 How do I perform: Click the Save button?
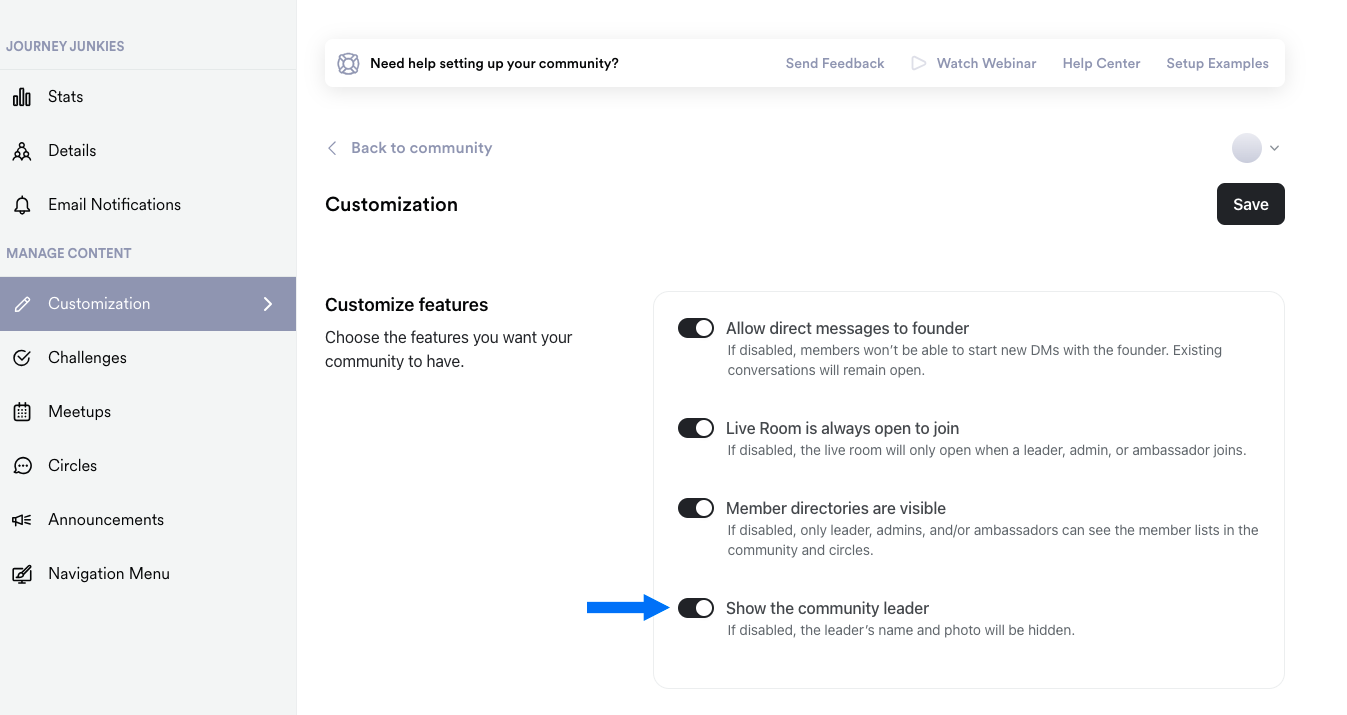point(1250,204)
